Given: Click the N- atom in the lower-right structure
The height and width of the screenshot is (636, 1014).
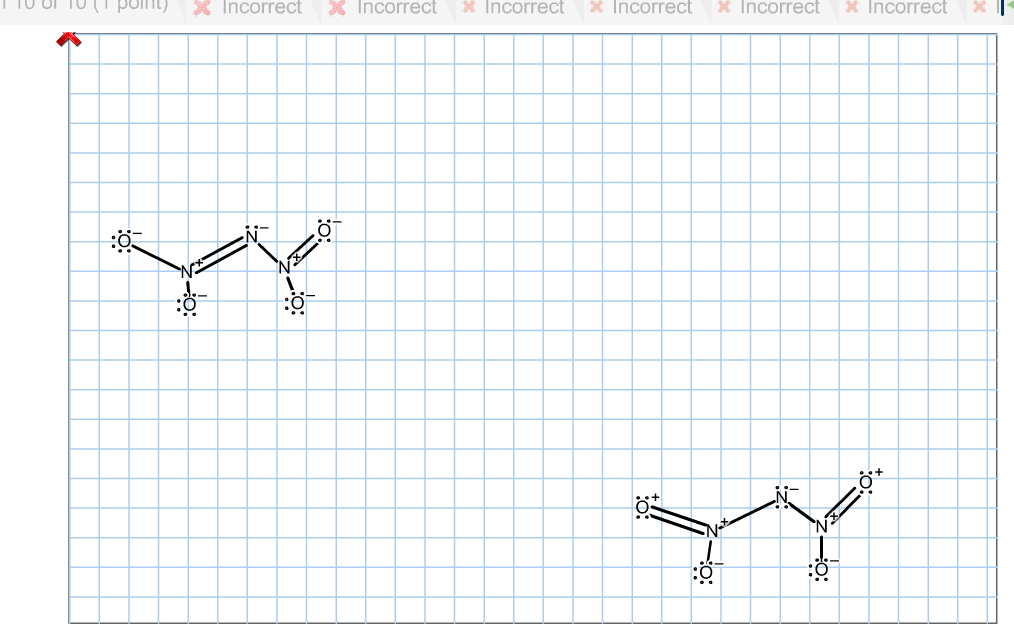Looking at the screenshot, I should 782,497.
